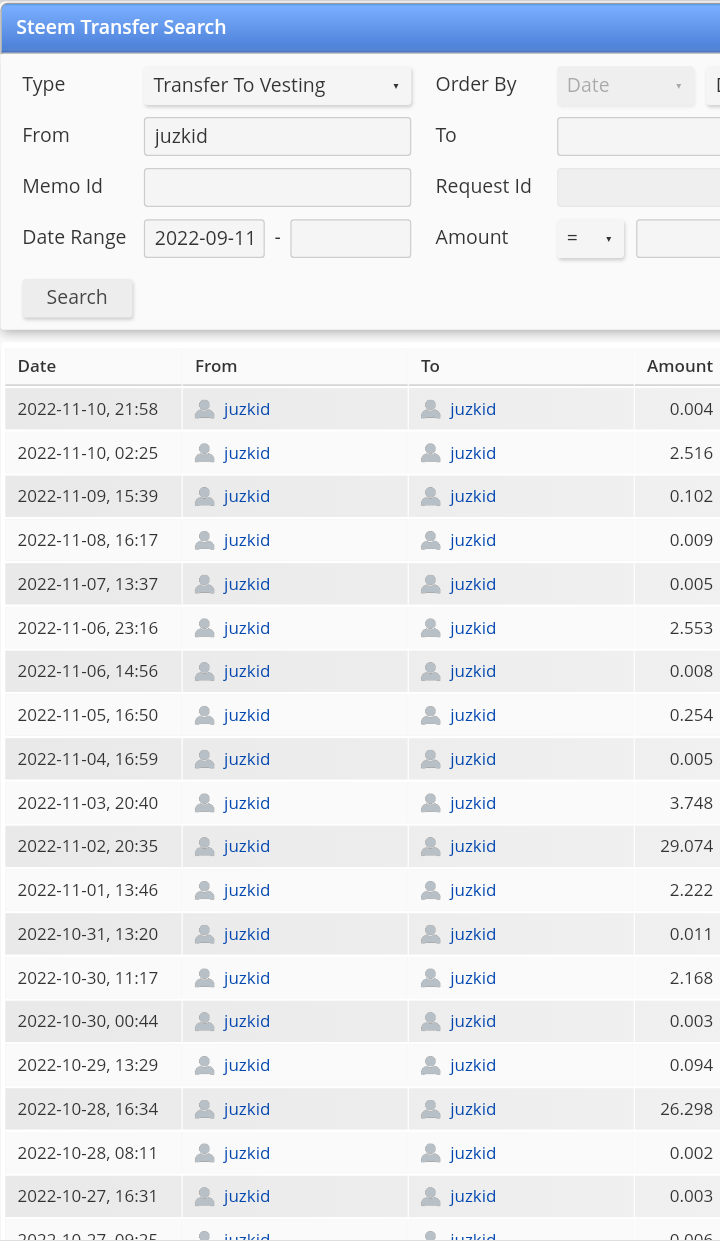Image resolution: width=720 pixels, height=1244 pixels.
Task: Click To user icon in 2022-11-10, 21:58 row
Action: 431,409
